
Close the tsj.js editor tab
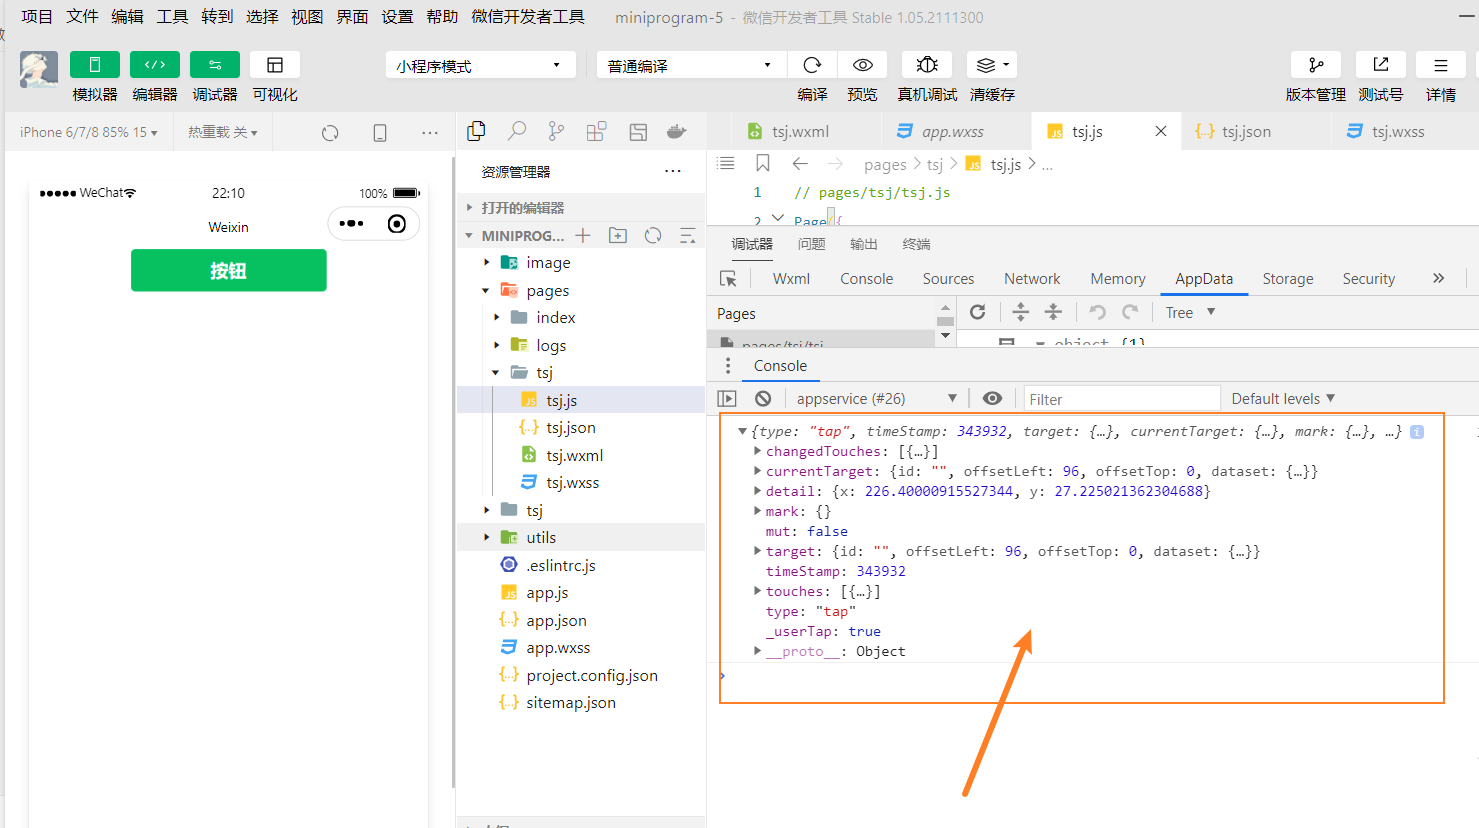[1161, 131]
